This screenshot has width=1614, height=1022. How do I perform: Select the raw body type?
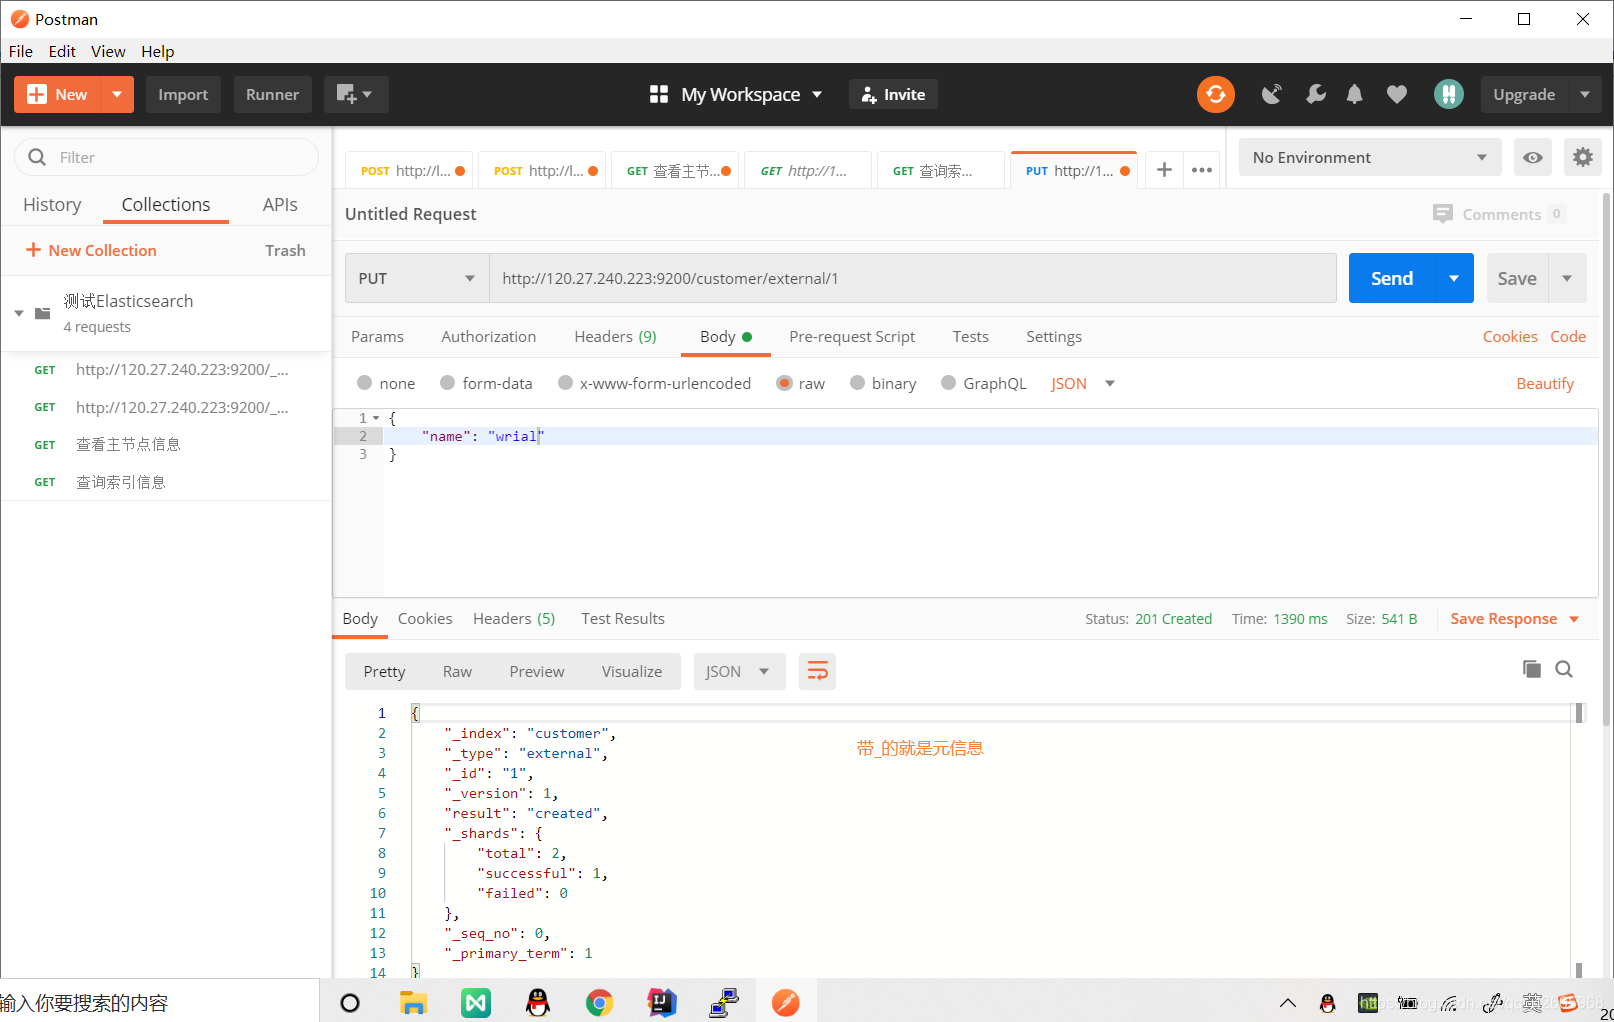pos(784,383)
